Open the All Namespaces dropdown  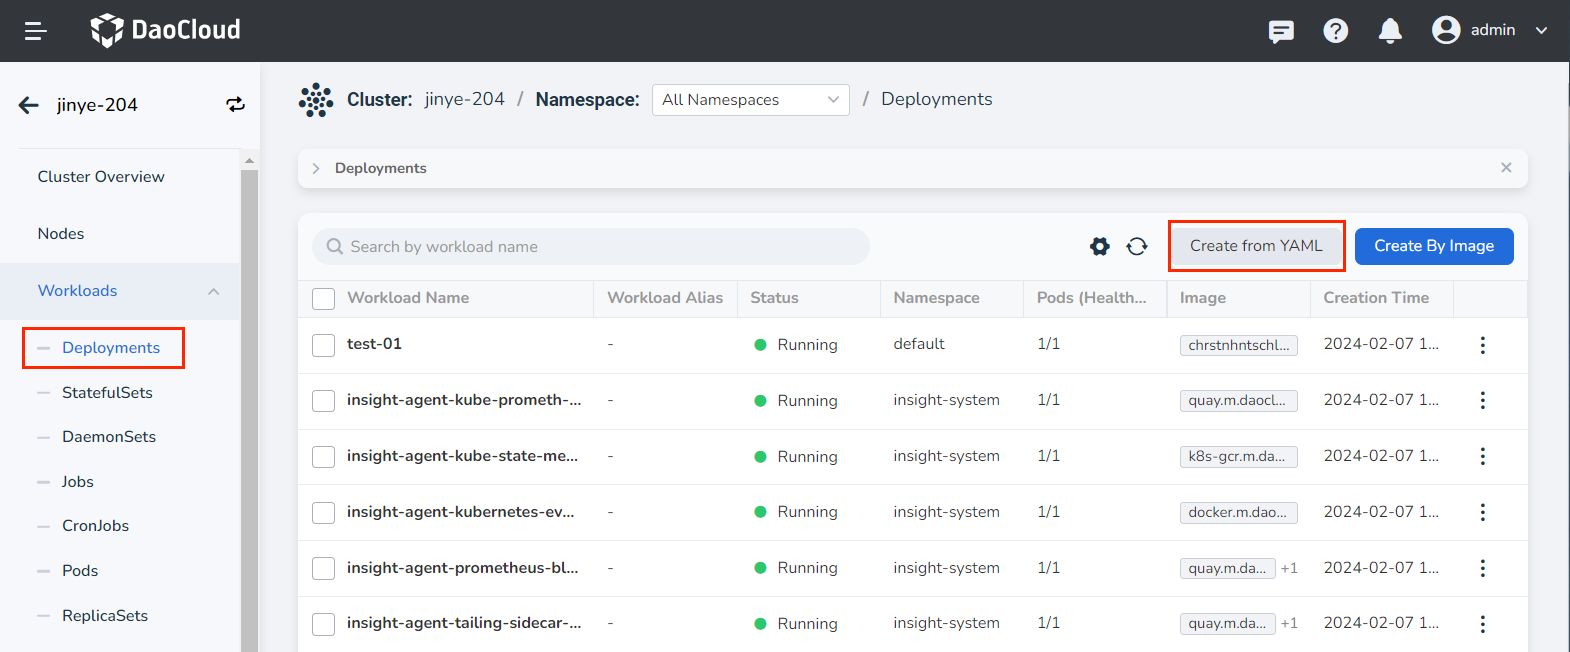coord(750,100)
